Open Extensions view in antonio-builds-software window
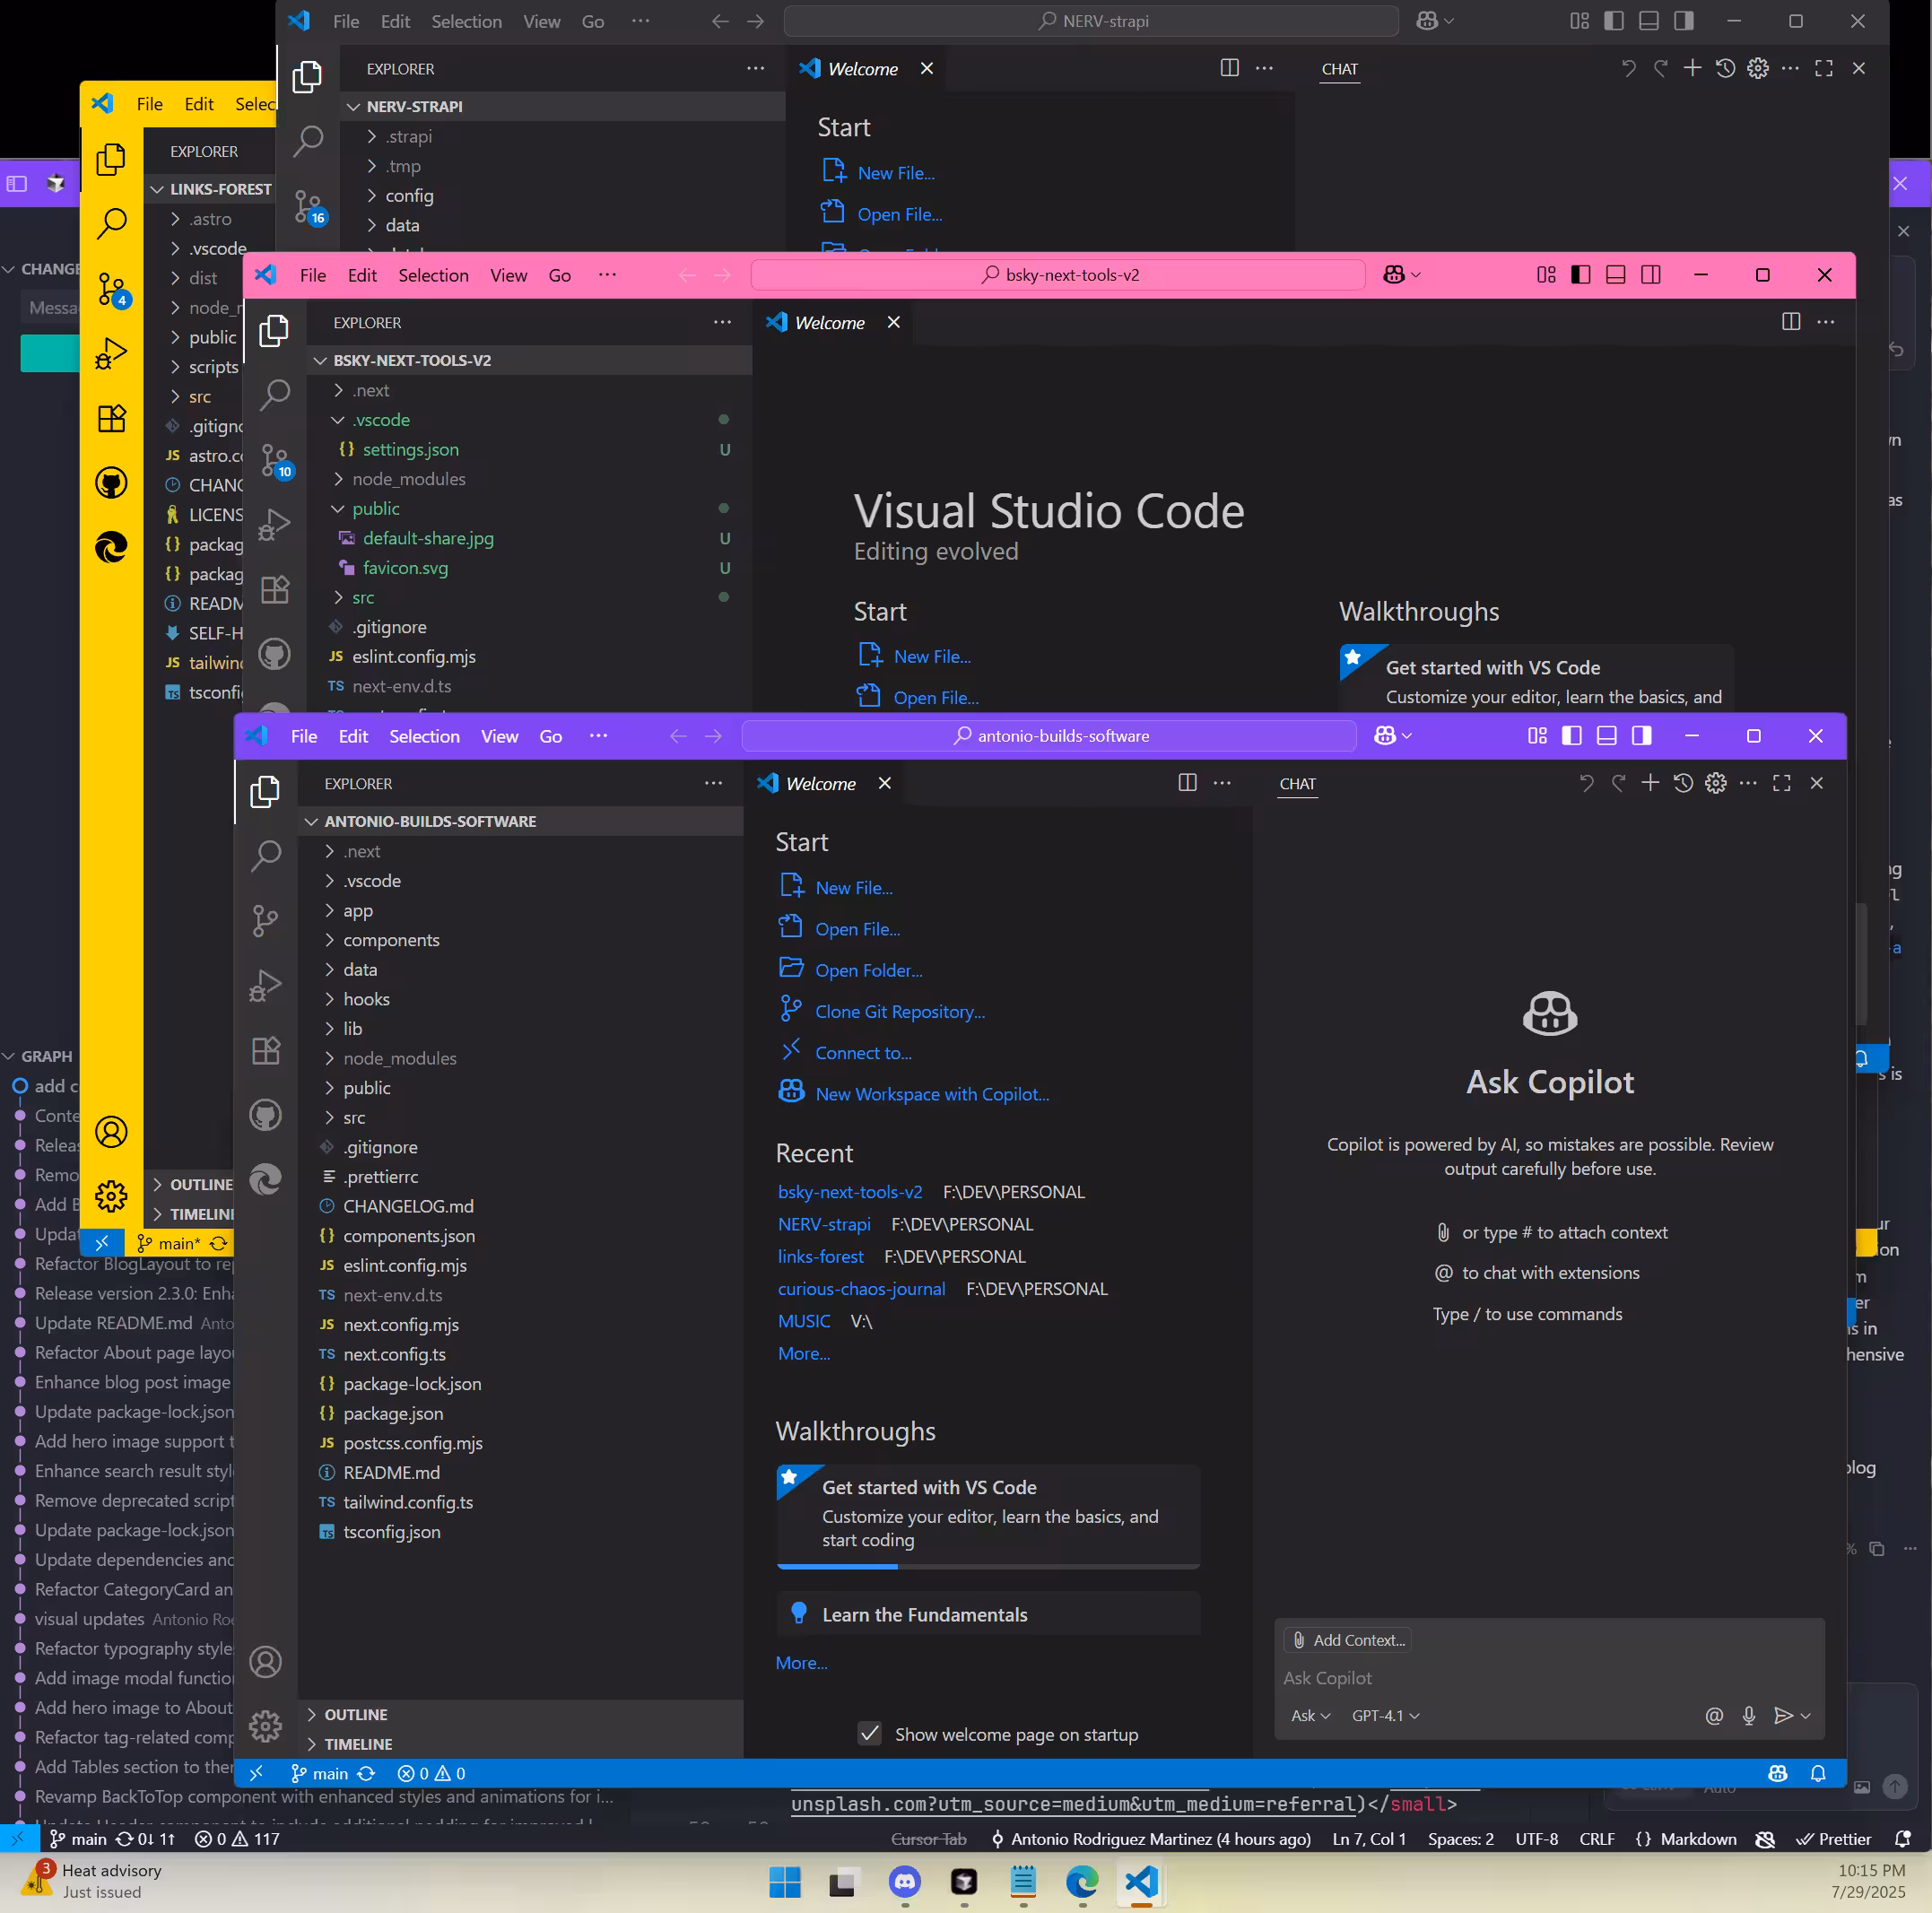The width and height of the screenshot is (1932, 1913). 266,1051
